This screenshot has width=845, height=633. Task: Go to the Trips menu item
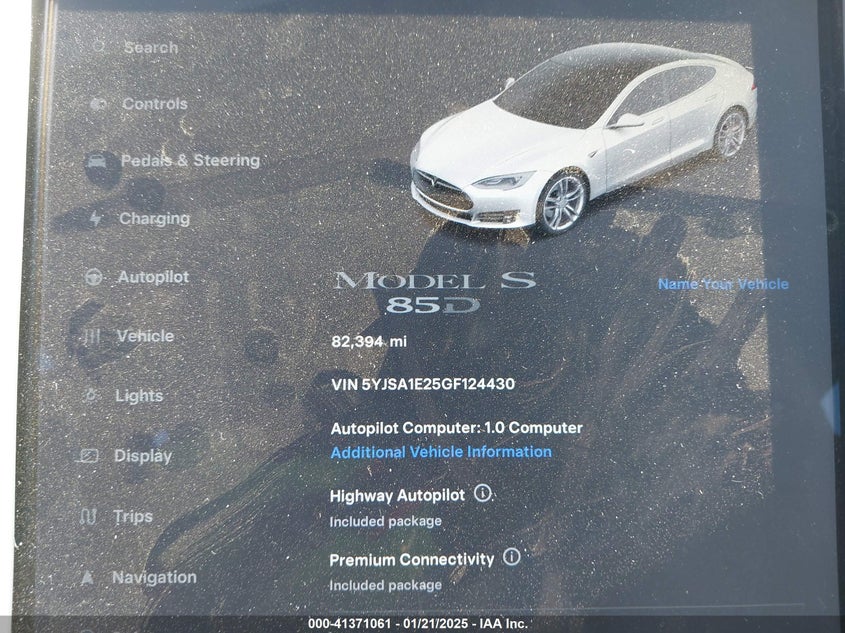click(x=133, y=516)
